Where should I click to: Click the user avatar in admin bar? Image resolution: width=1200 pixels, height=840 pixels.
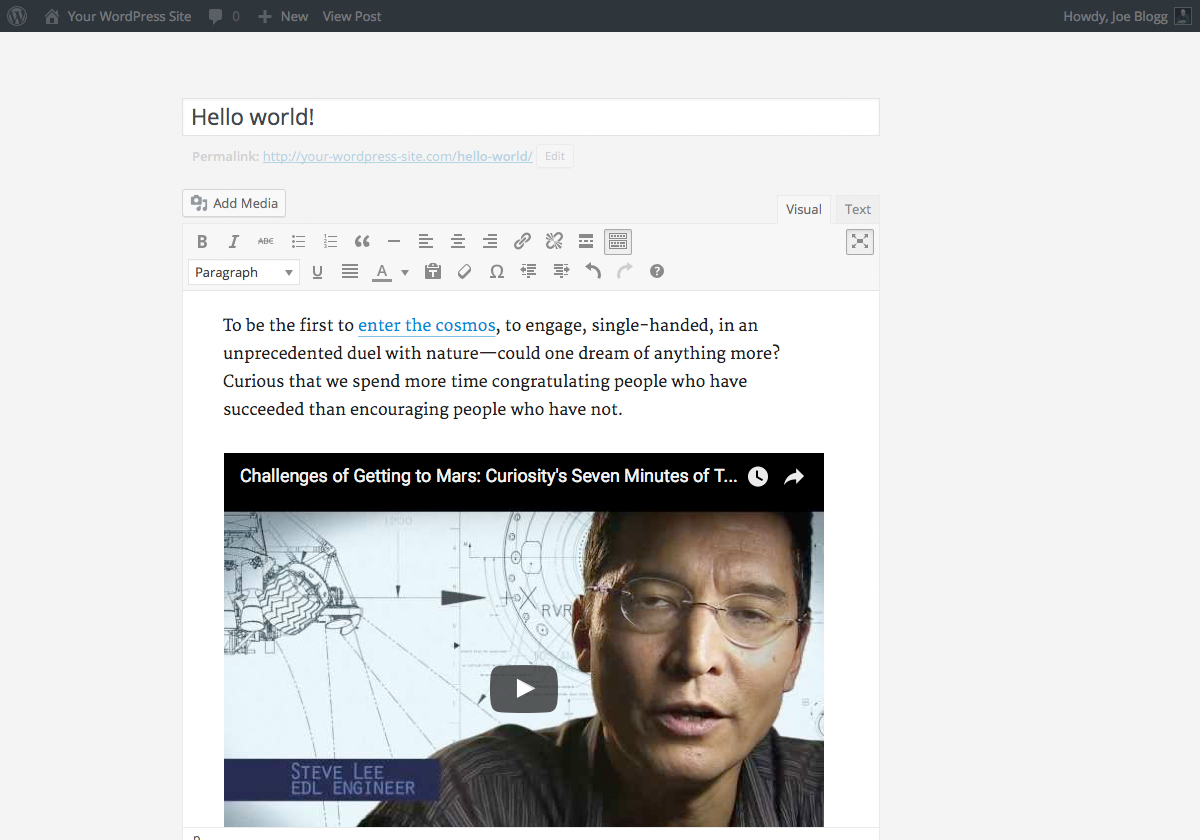pos(1182,16)
